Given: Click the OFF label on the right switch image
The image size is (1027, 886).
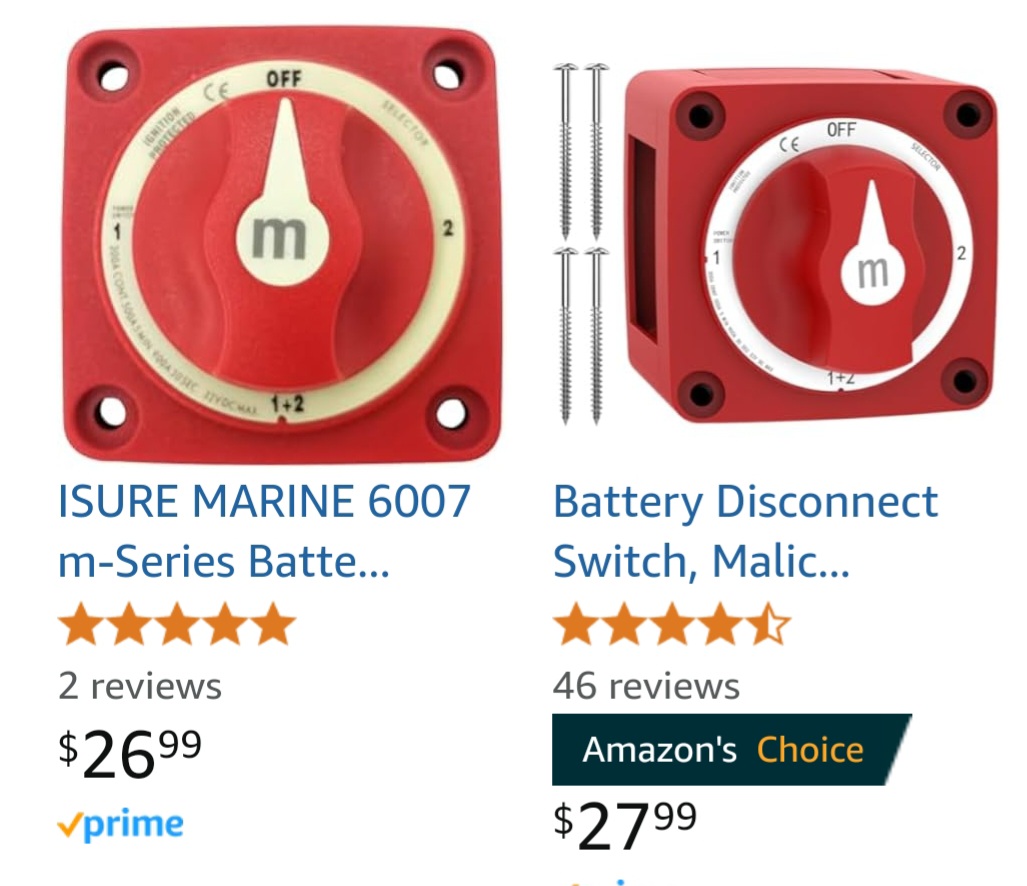Looking at the screenshot, I should coord(841,130).
